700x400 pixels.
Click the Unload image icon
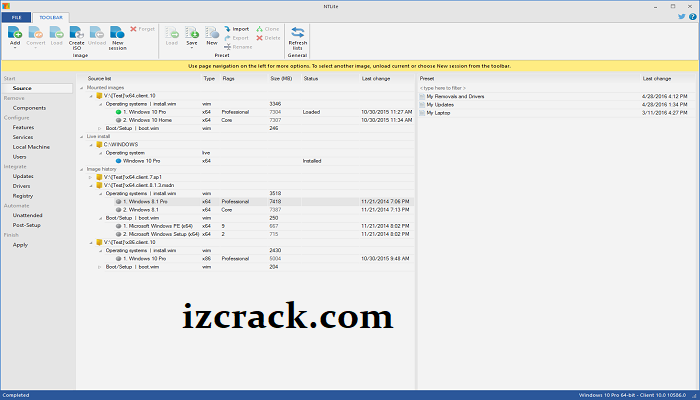(x=97, y=33)
